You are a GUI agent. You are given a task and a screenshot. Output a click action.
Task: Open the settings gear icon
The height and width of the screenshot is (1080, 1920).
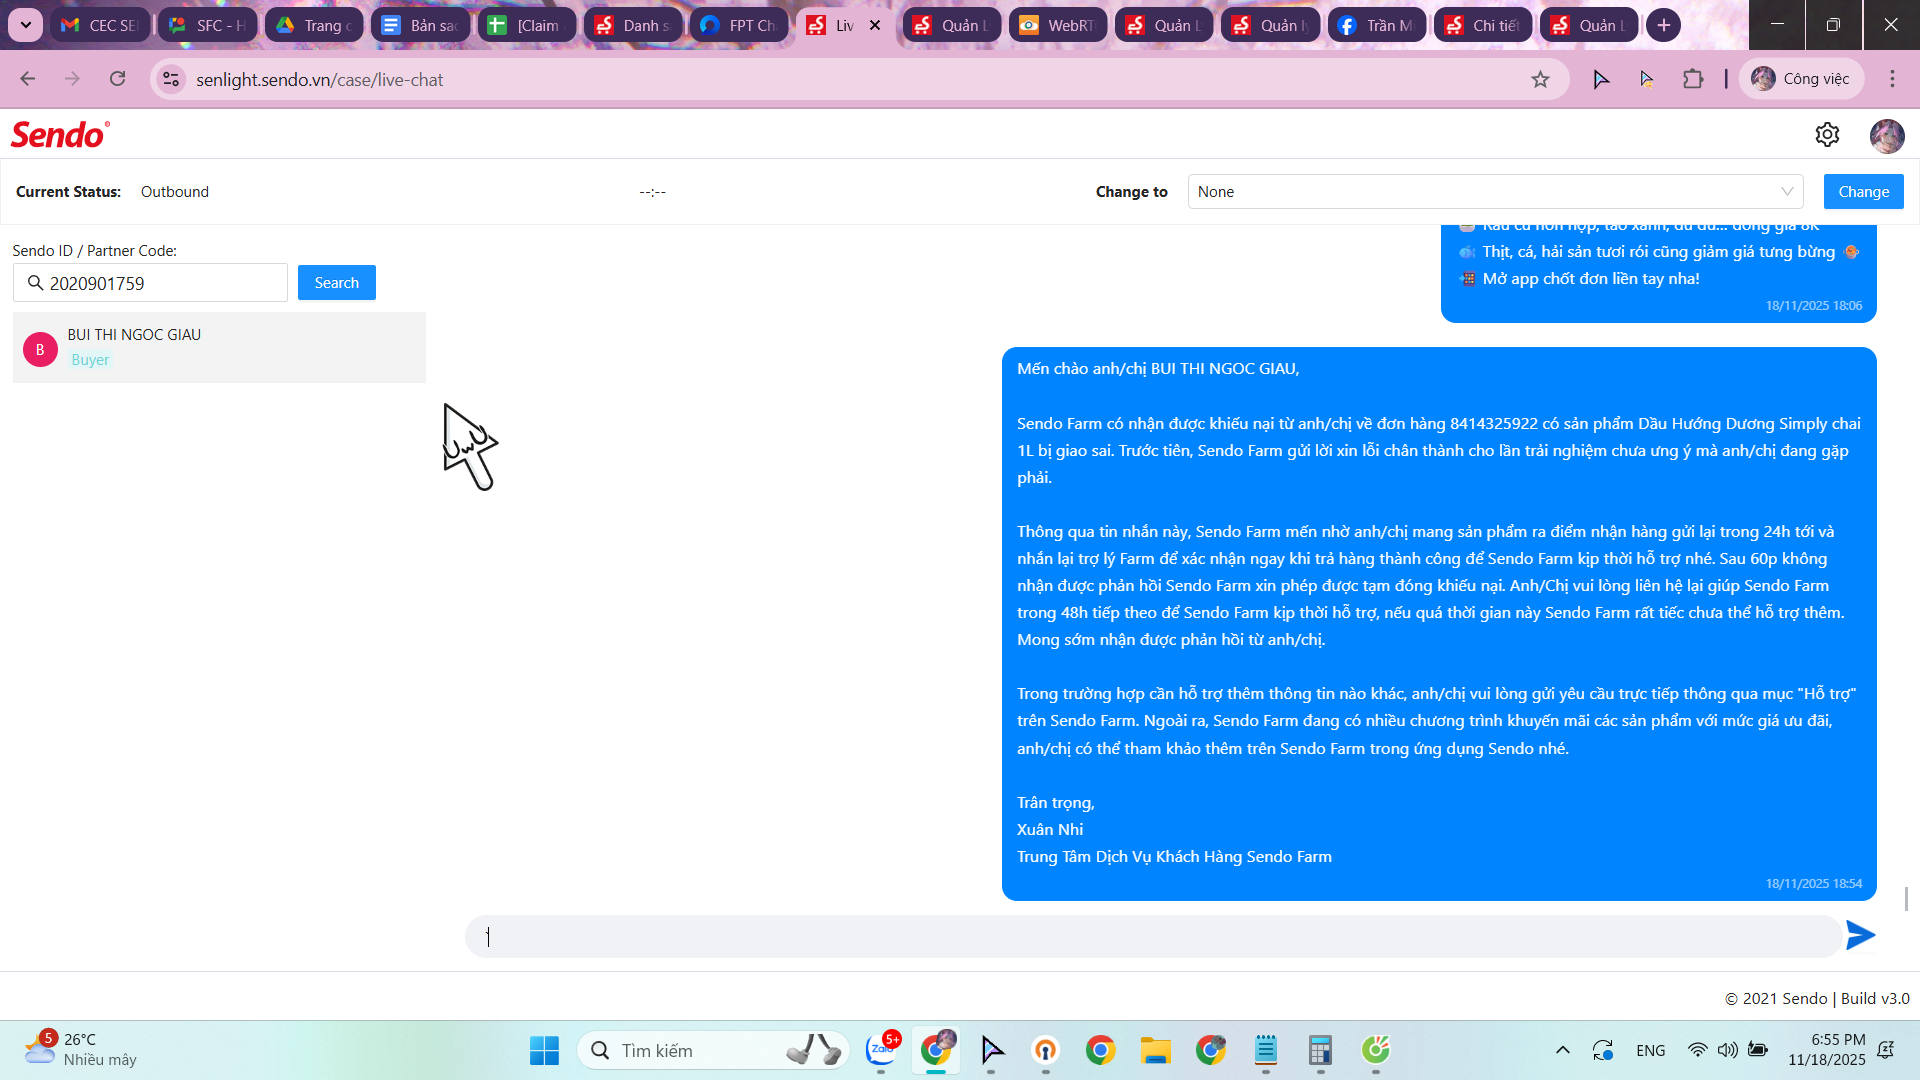click(x=1827, y=135)
